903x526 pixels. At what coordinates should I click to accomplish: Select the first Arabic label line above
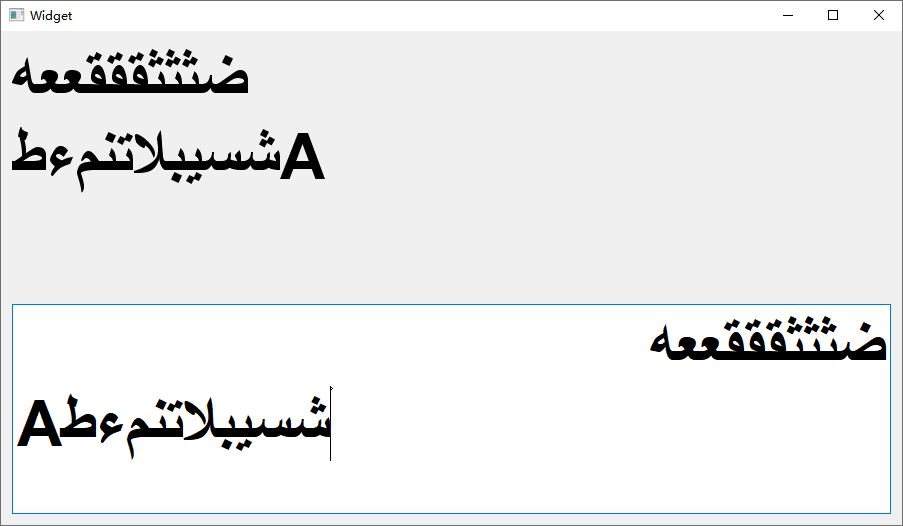pos(130,72)
